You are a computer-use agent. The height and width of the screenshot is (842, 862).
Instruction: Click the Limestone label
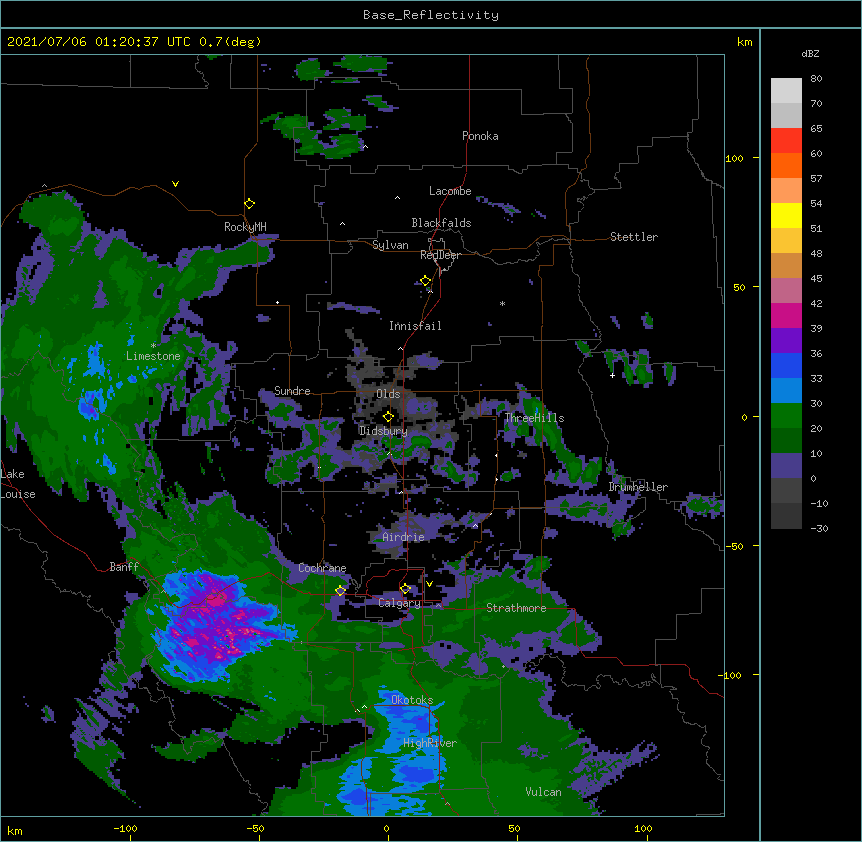pyautogui.click(x=153, y=356)
